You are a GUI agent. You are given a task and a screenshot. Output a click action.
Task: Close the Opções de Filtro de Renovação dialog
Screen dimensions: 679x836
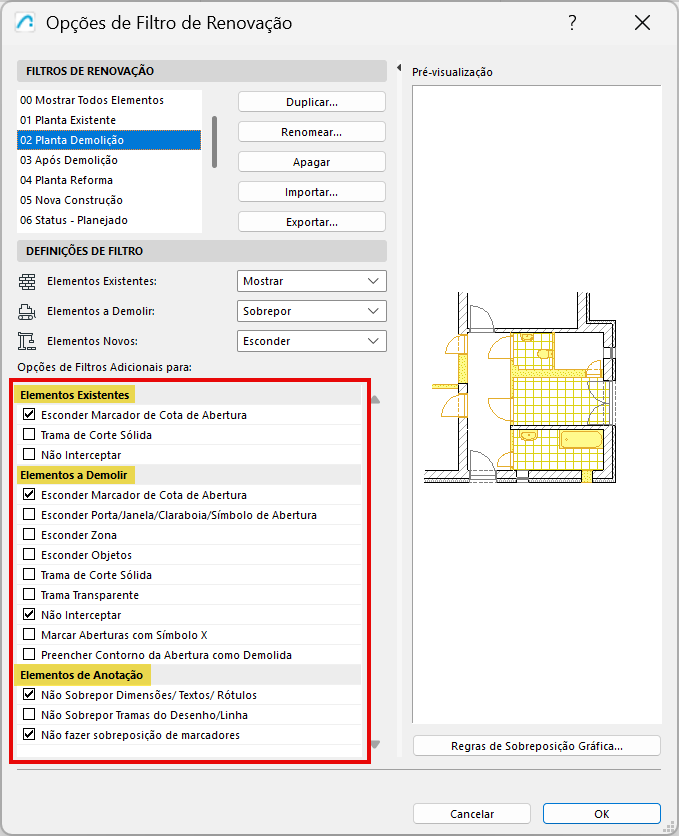(642, 22)
